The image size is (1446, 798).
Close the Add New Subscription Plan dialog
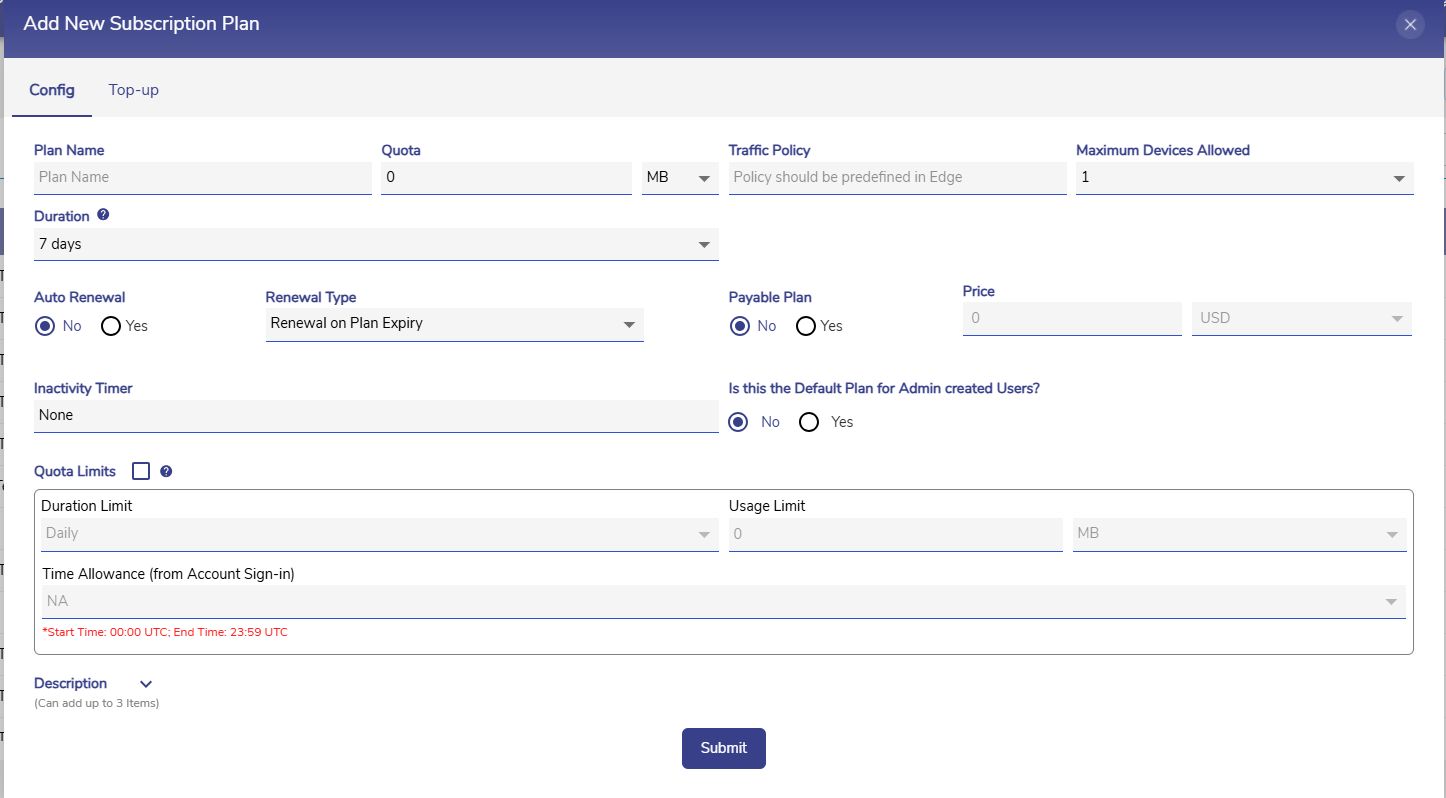point(1410,25)
